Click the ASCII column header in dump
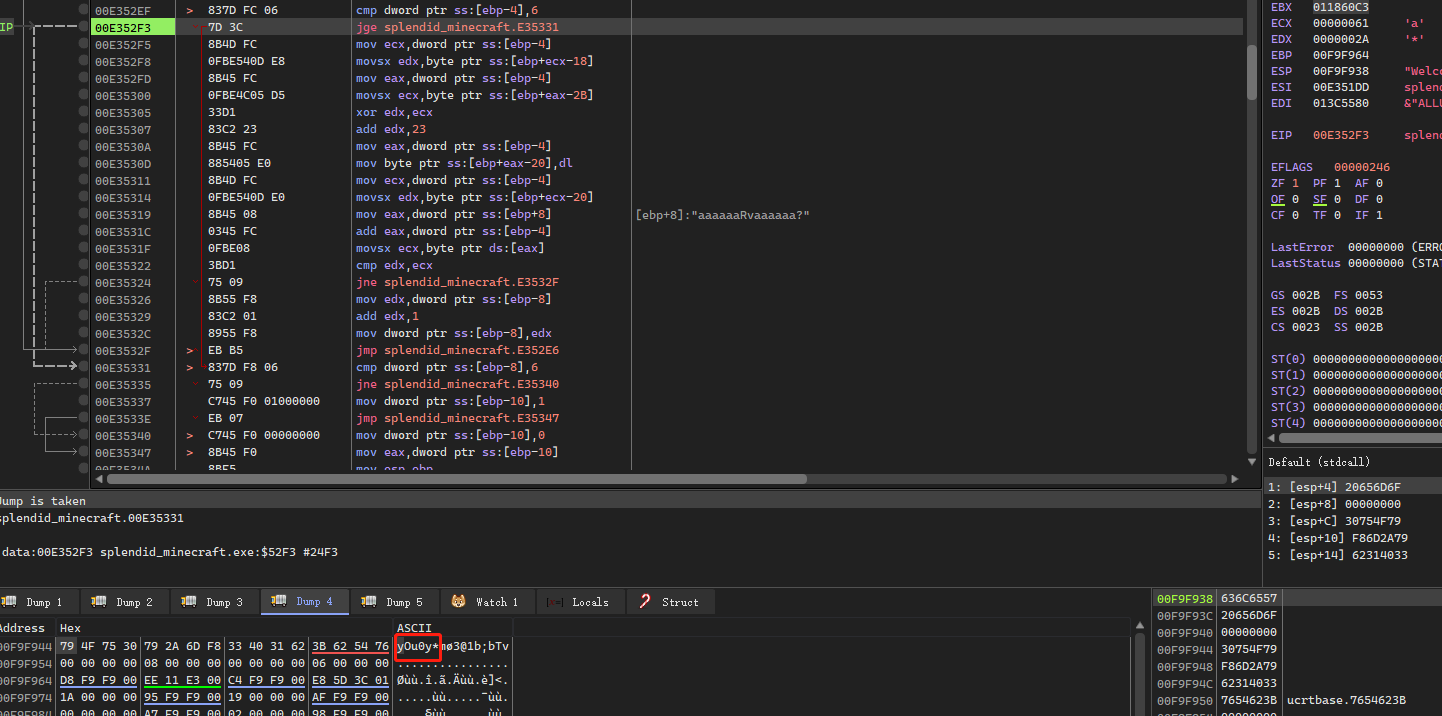Screen dimensions: 1442x716 [413, 628]
